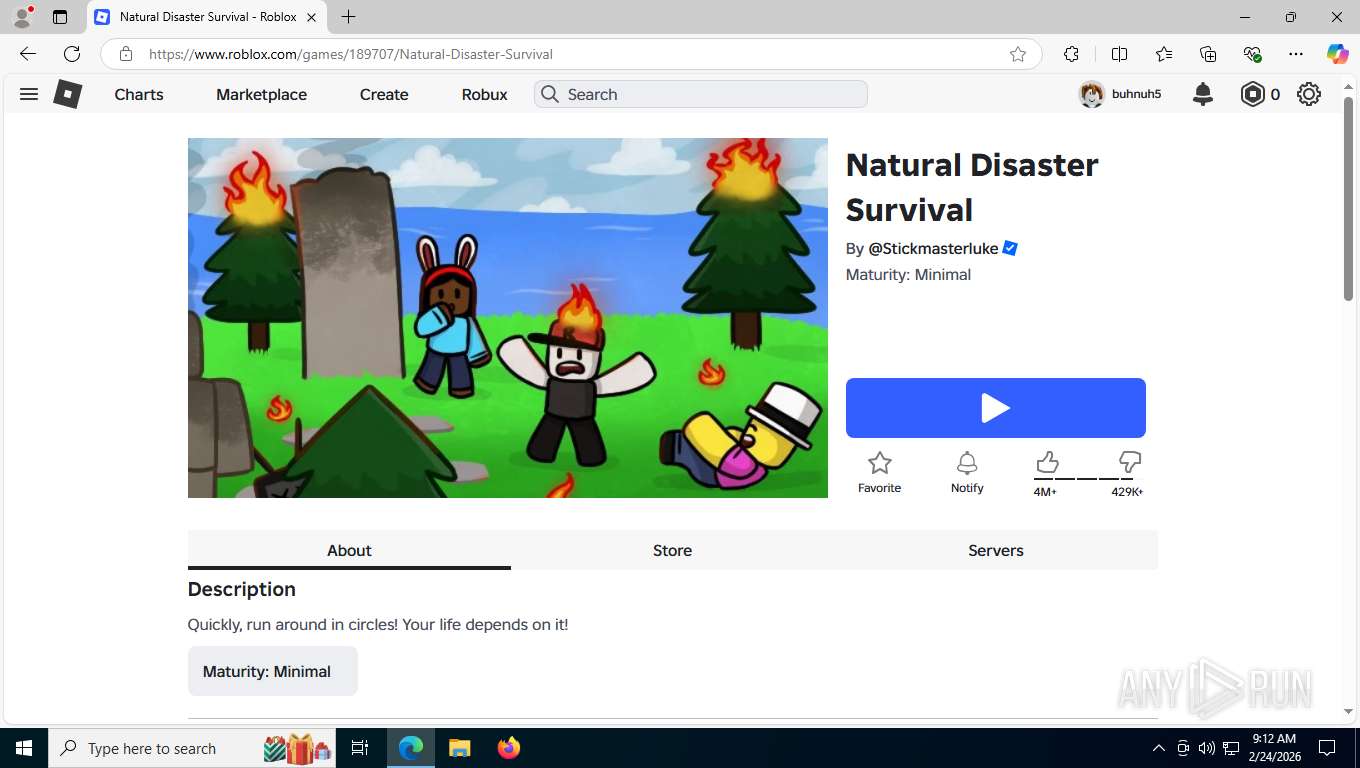View site information padlock icon
The height and width of the screenshot is (768, 1360).
coord(125,54)
